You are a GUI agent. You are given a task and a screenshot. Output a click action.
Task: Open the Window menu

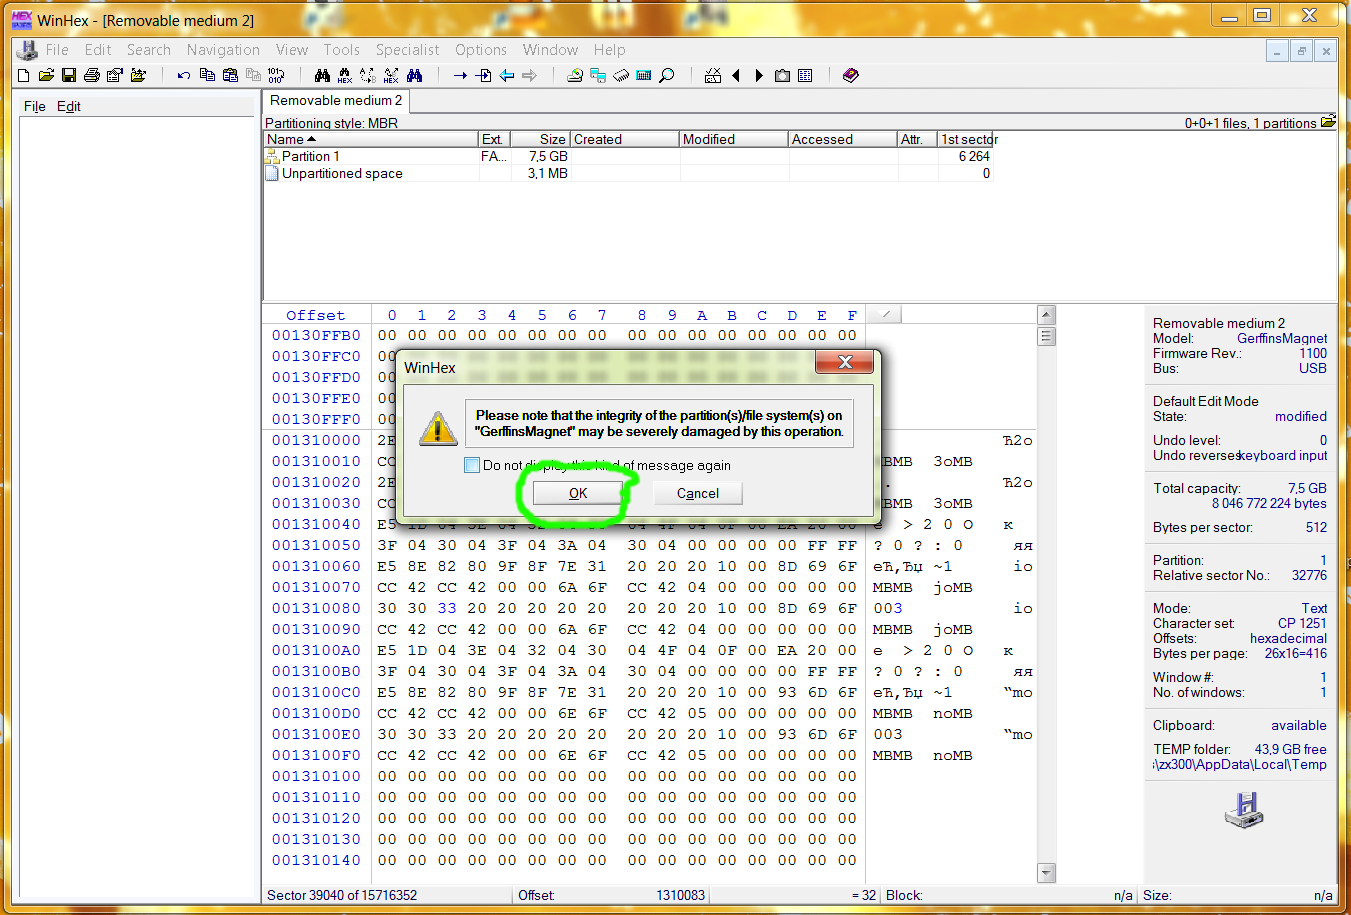click(550, 49)
